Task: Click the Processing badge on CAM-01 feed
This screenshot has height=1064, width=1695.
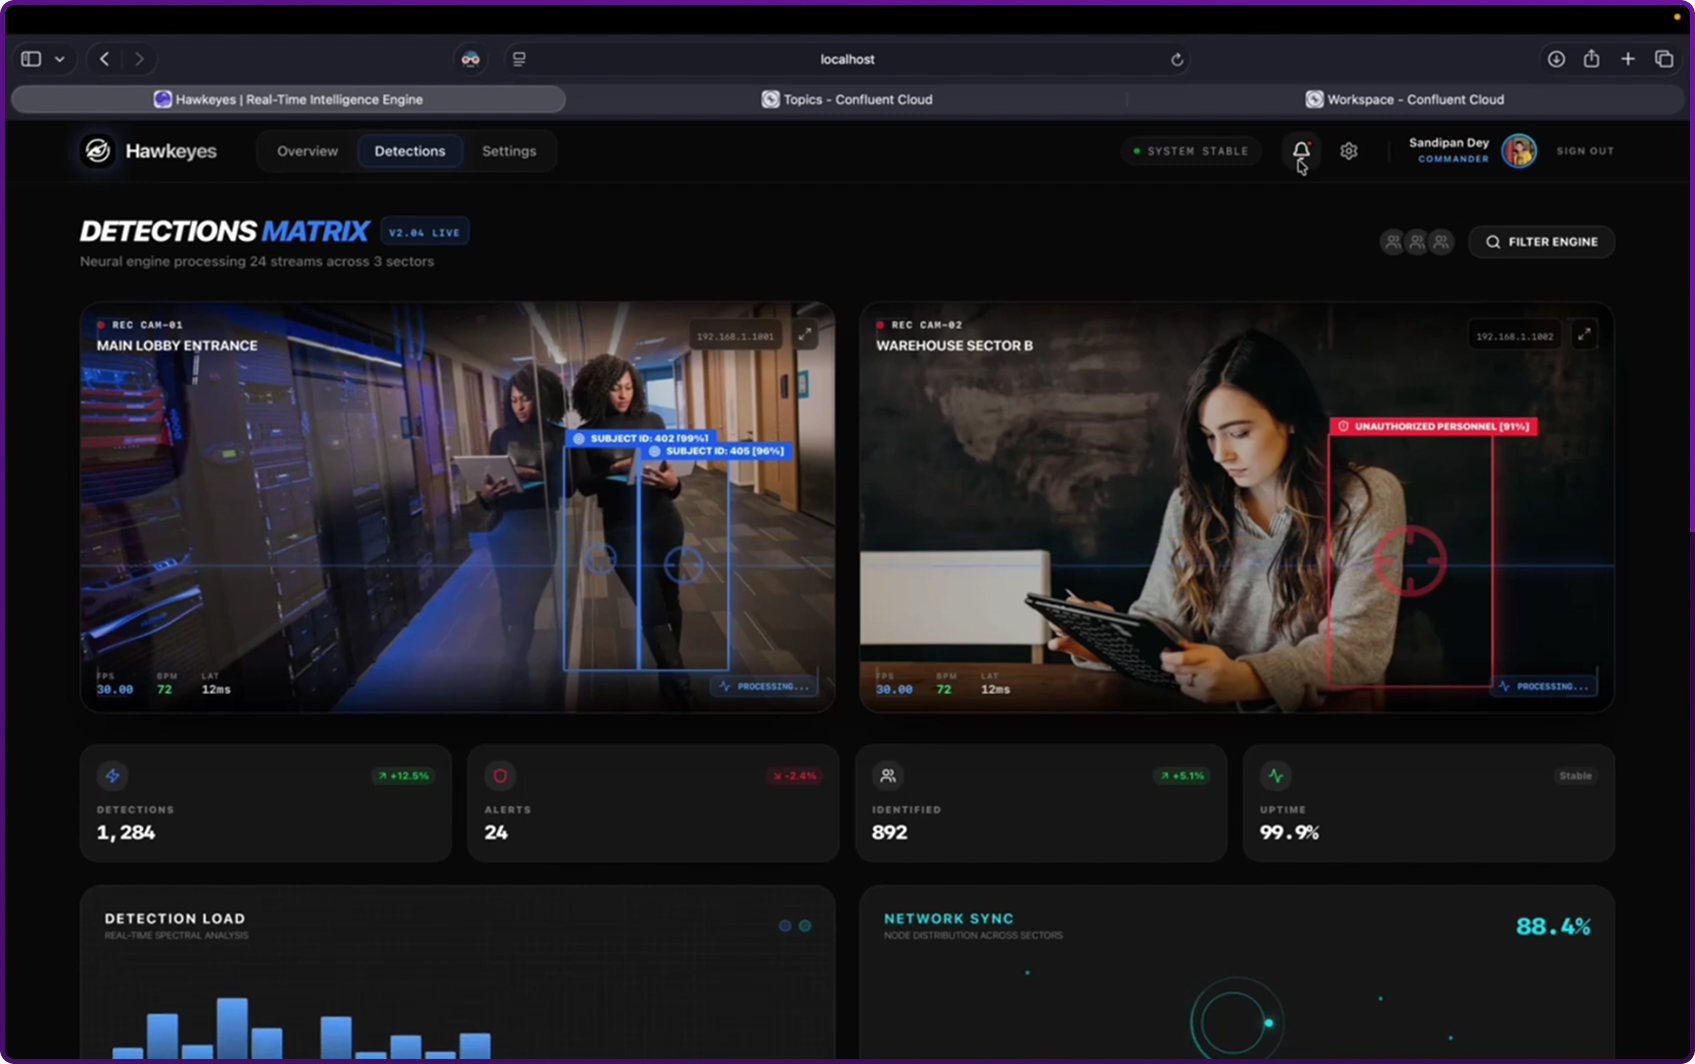Action: tap(765, 686)
